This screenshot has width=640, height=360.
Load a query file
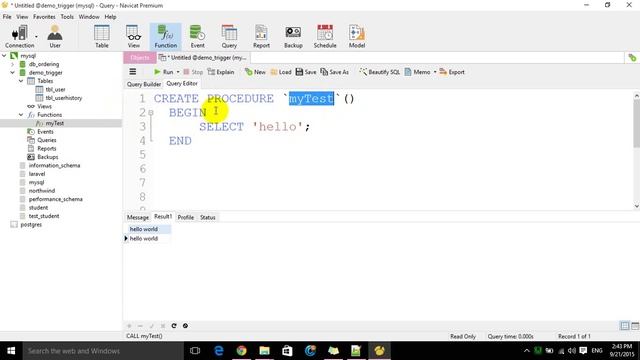click(281, 72)
